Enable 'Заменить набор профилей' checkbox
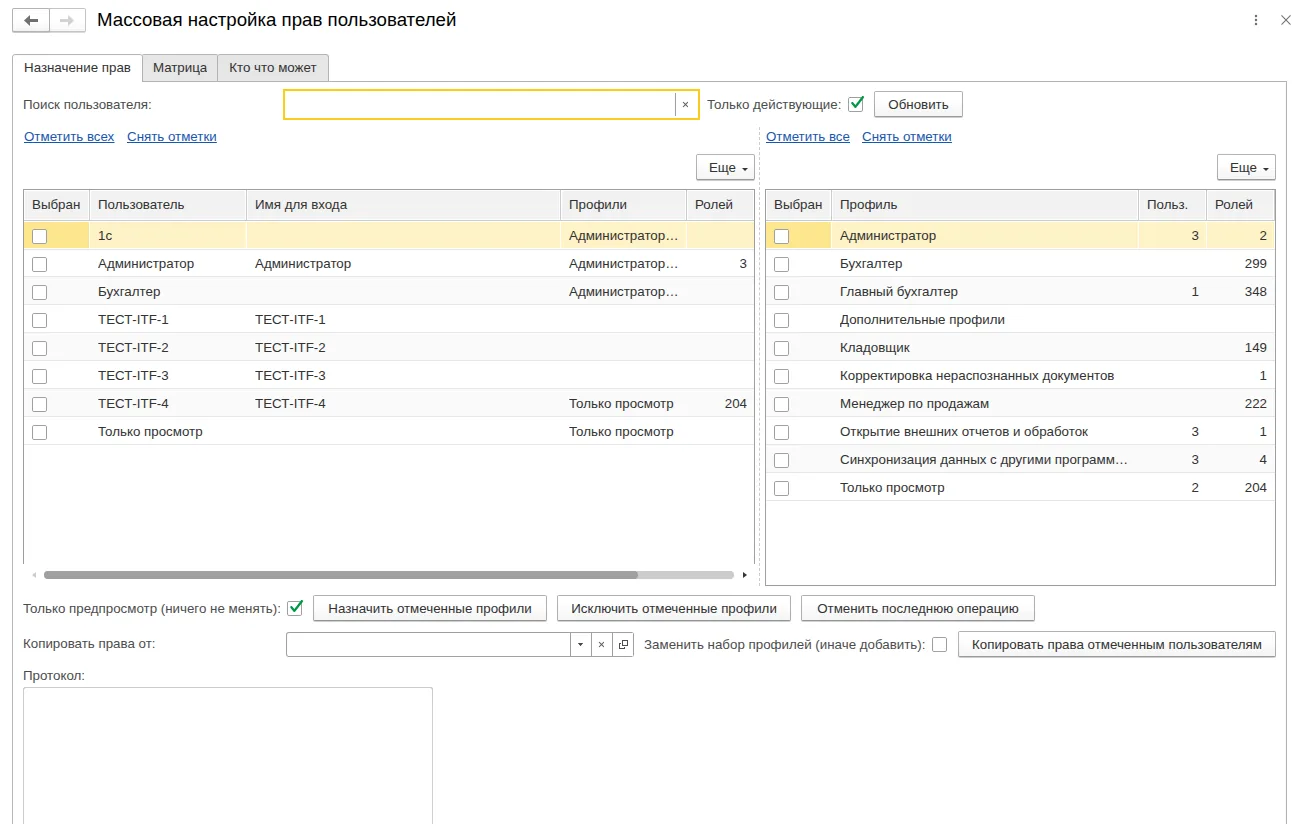 pyautogui.click(x=940, y=645)
